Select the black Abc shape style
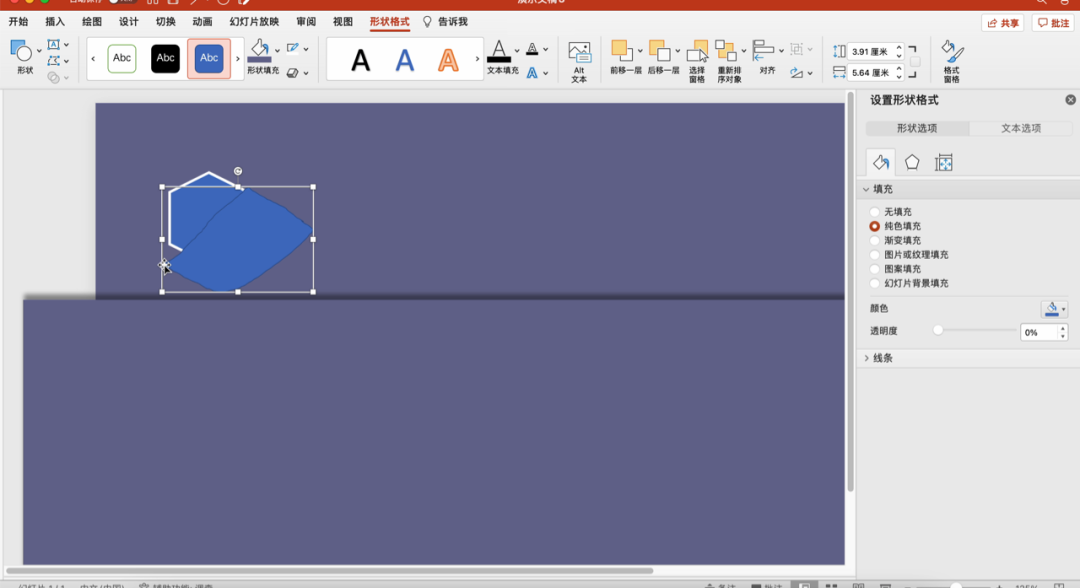The image size is (1080, 588). click(x=165, y=59)
